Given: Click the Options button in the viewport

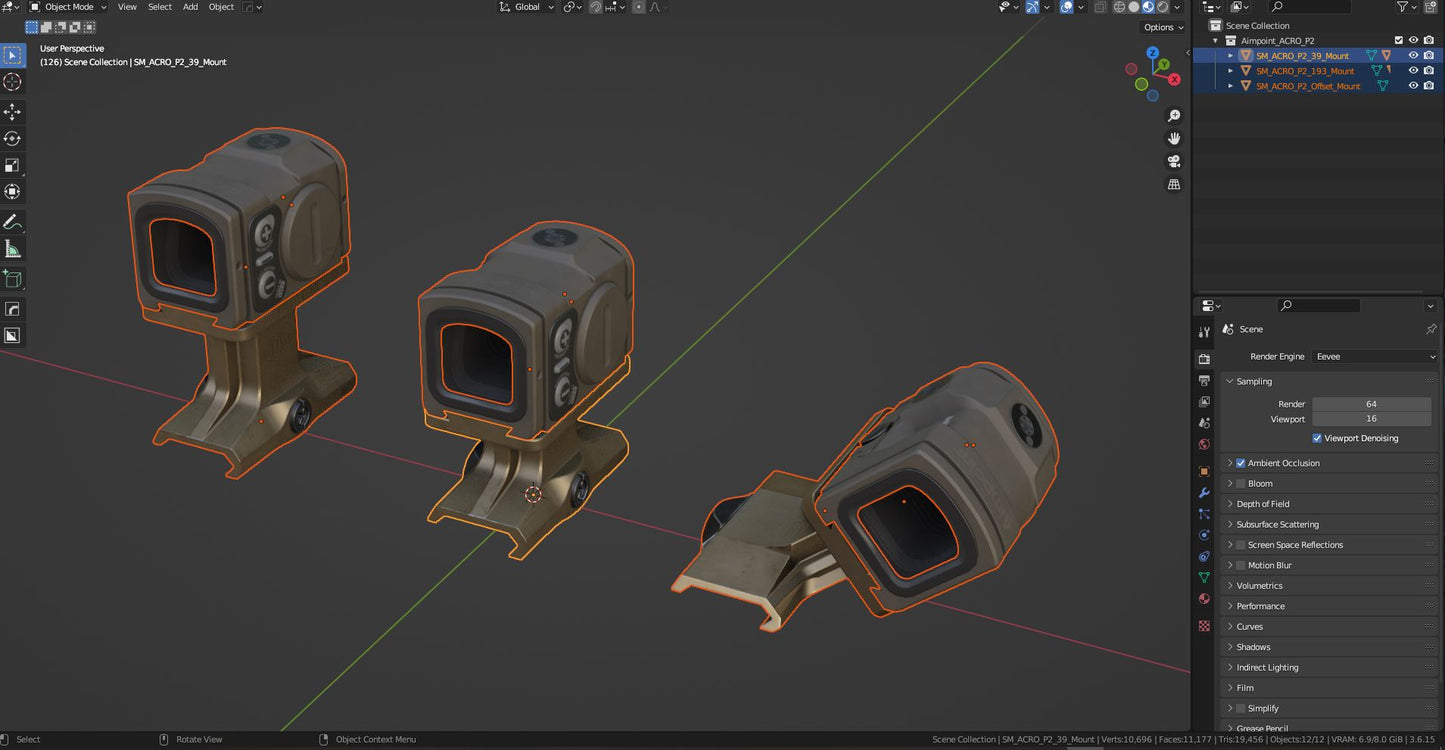Looking at the screenshot, I should point(1161,27).
